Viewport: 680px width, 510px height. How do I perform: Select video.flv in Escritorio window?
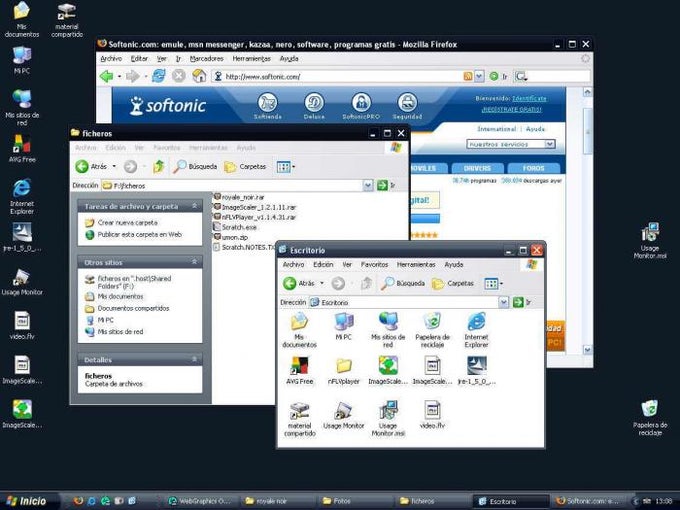point(432,415)
